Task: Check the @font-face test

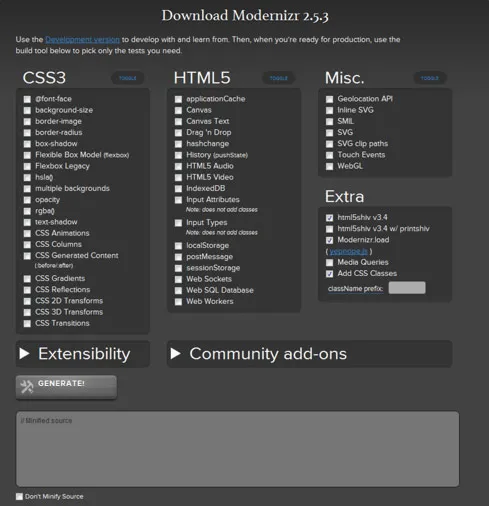Action: click(27, 99)
